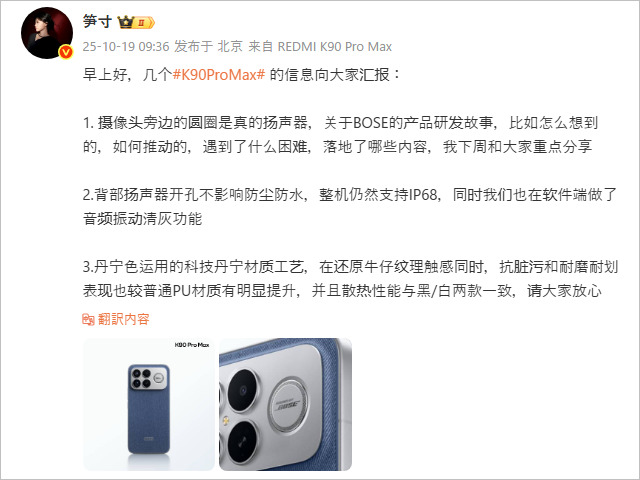Open the blue phone back photo thumbnail
The height and width of the screenshot is (480, 640).
tap(149, 404)
